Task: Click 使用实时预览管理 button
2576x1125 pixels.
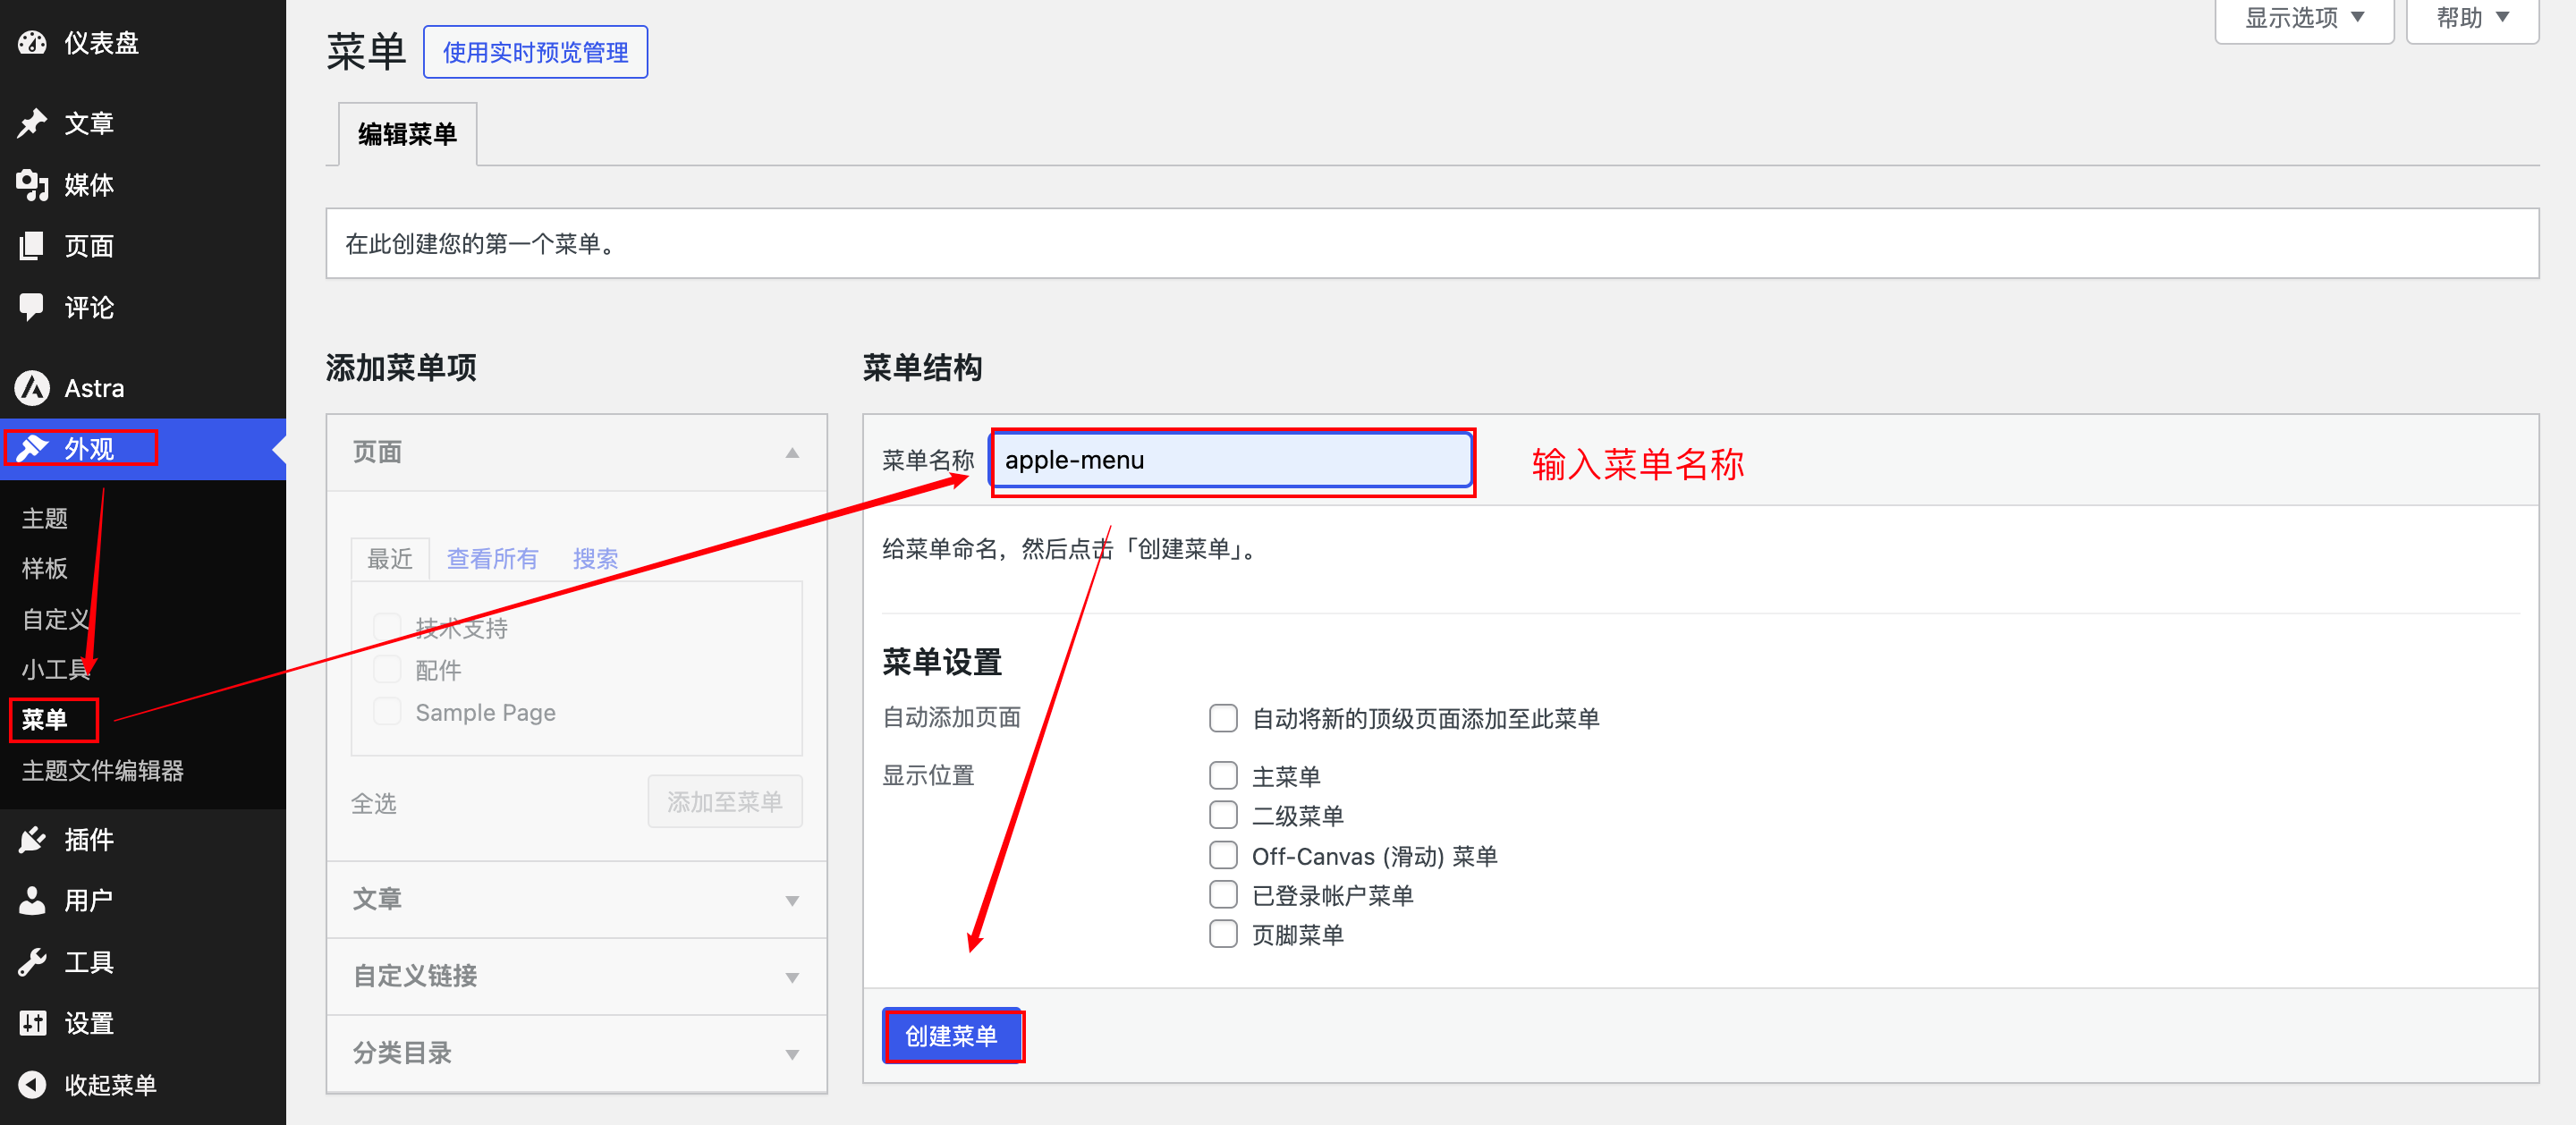Action: click(x=535, y=52)
